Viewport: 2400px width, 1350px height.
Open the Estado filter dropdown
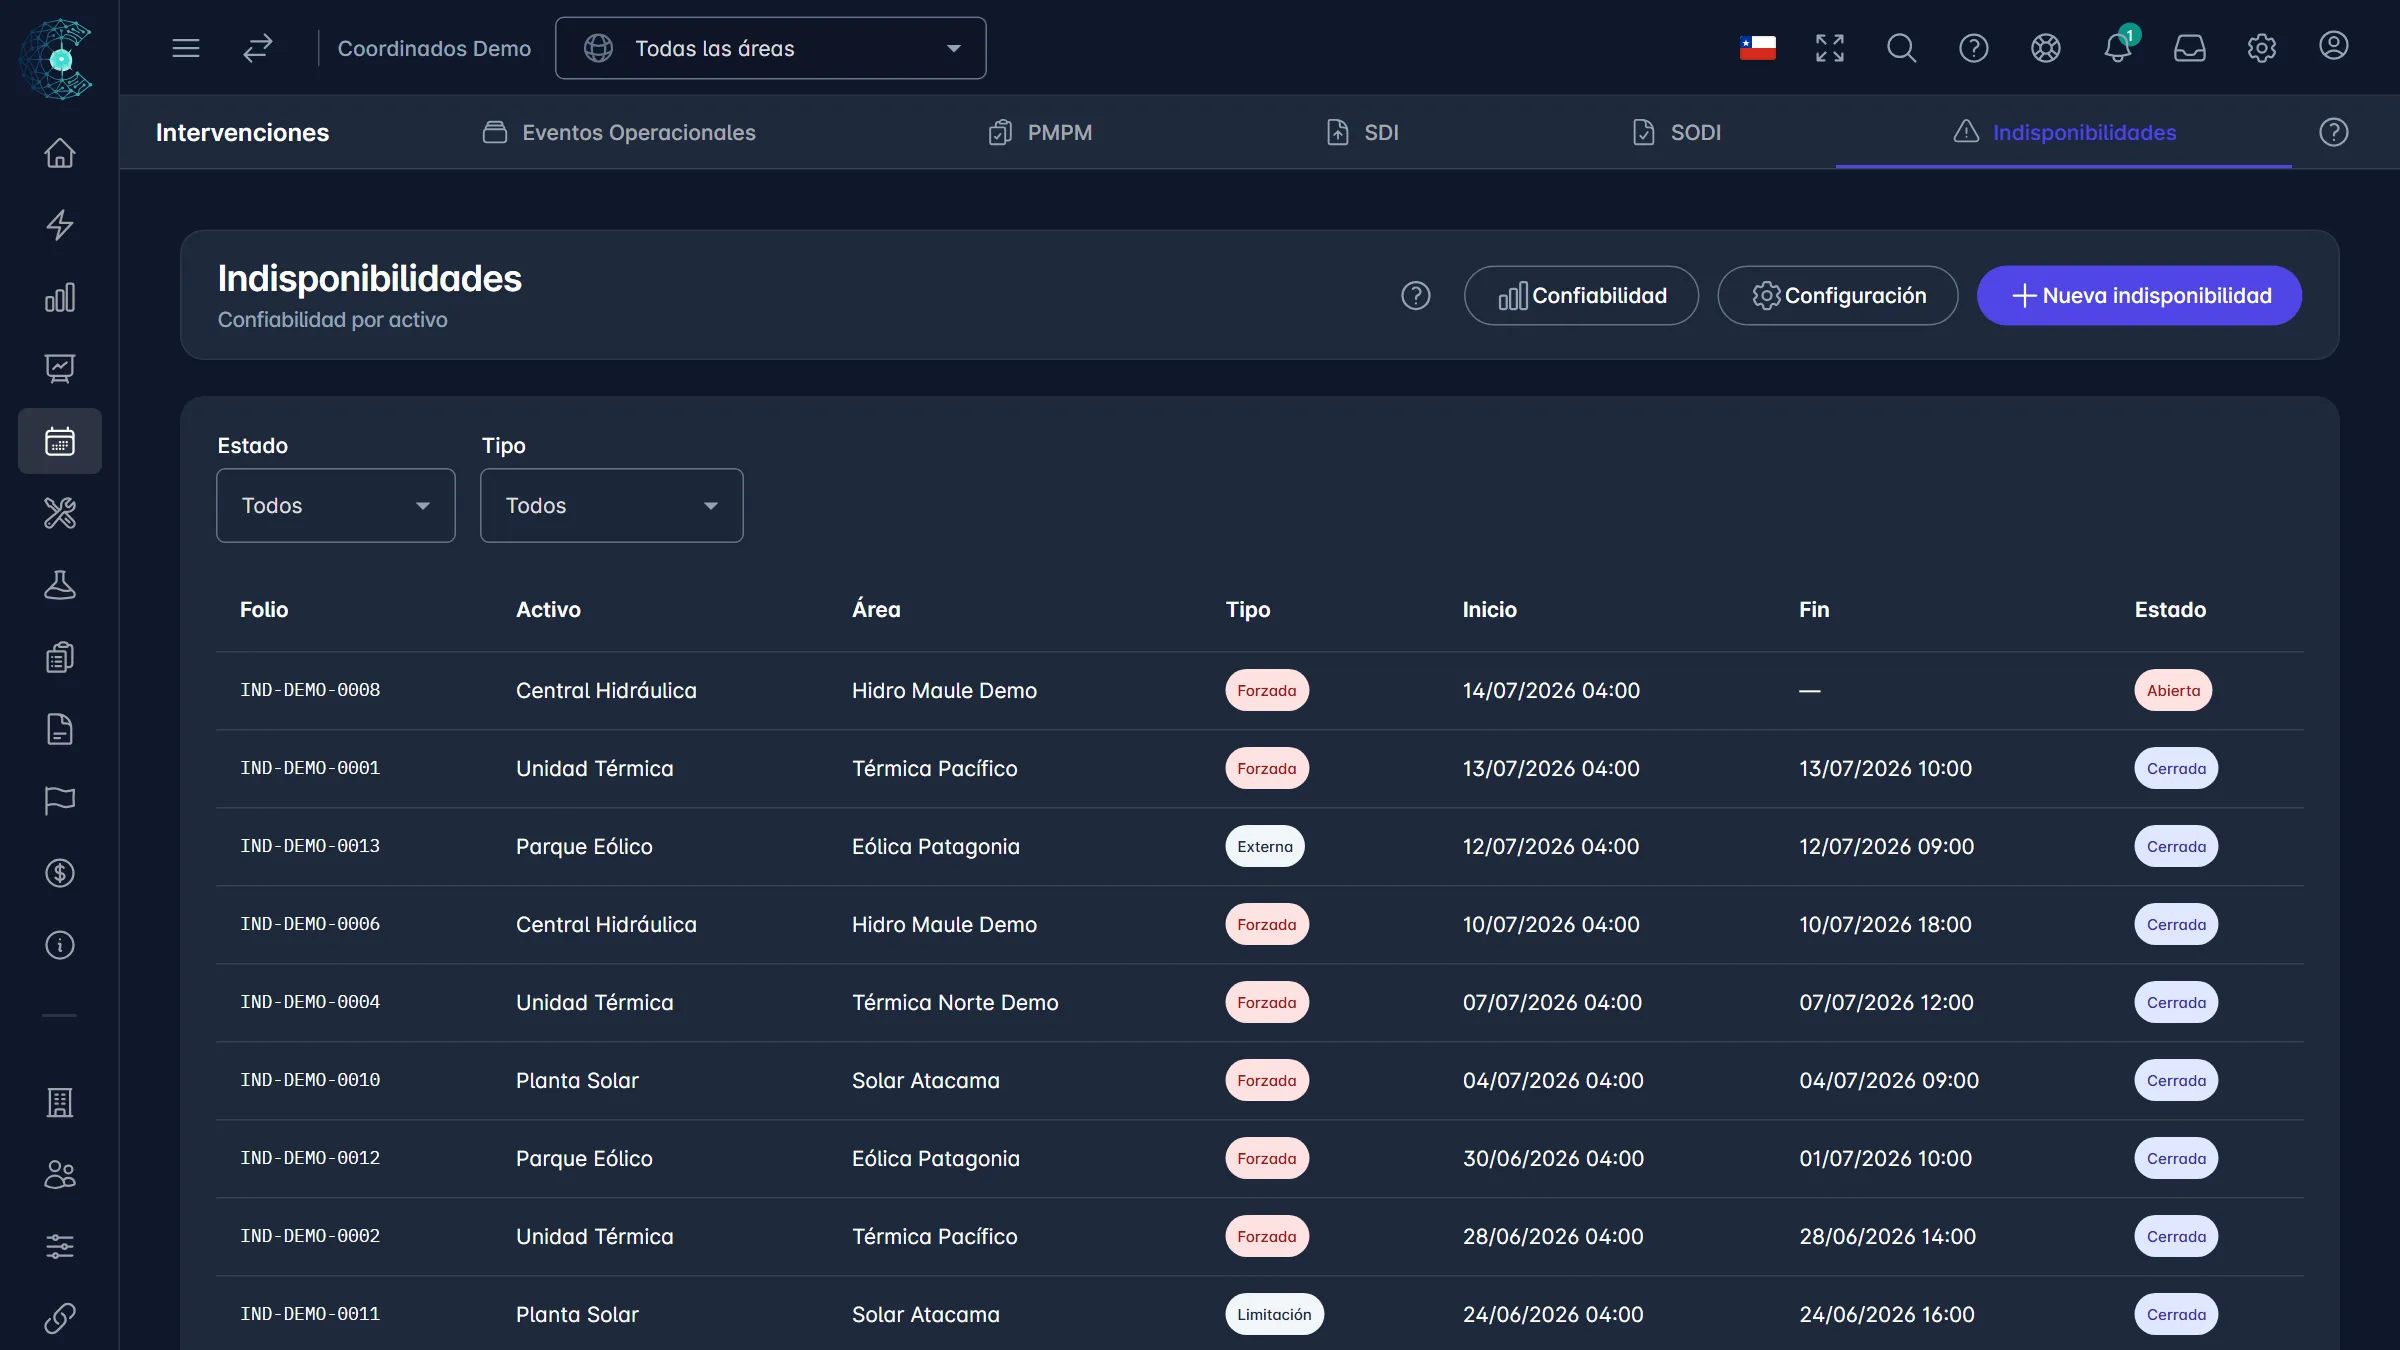click(336, 506)
